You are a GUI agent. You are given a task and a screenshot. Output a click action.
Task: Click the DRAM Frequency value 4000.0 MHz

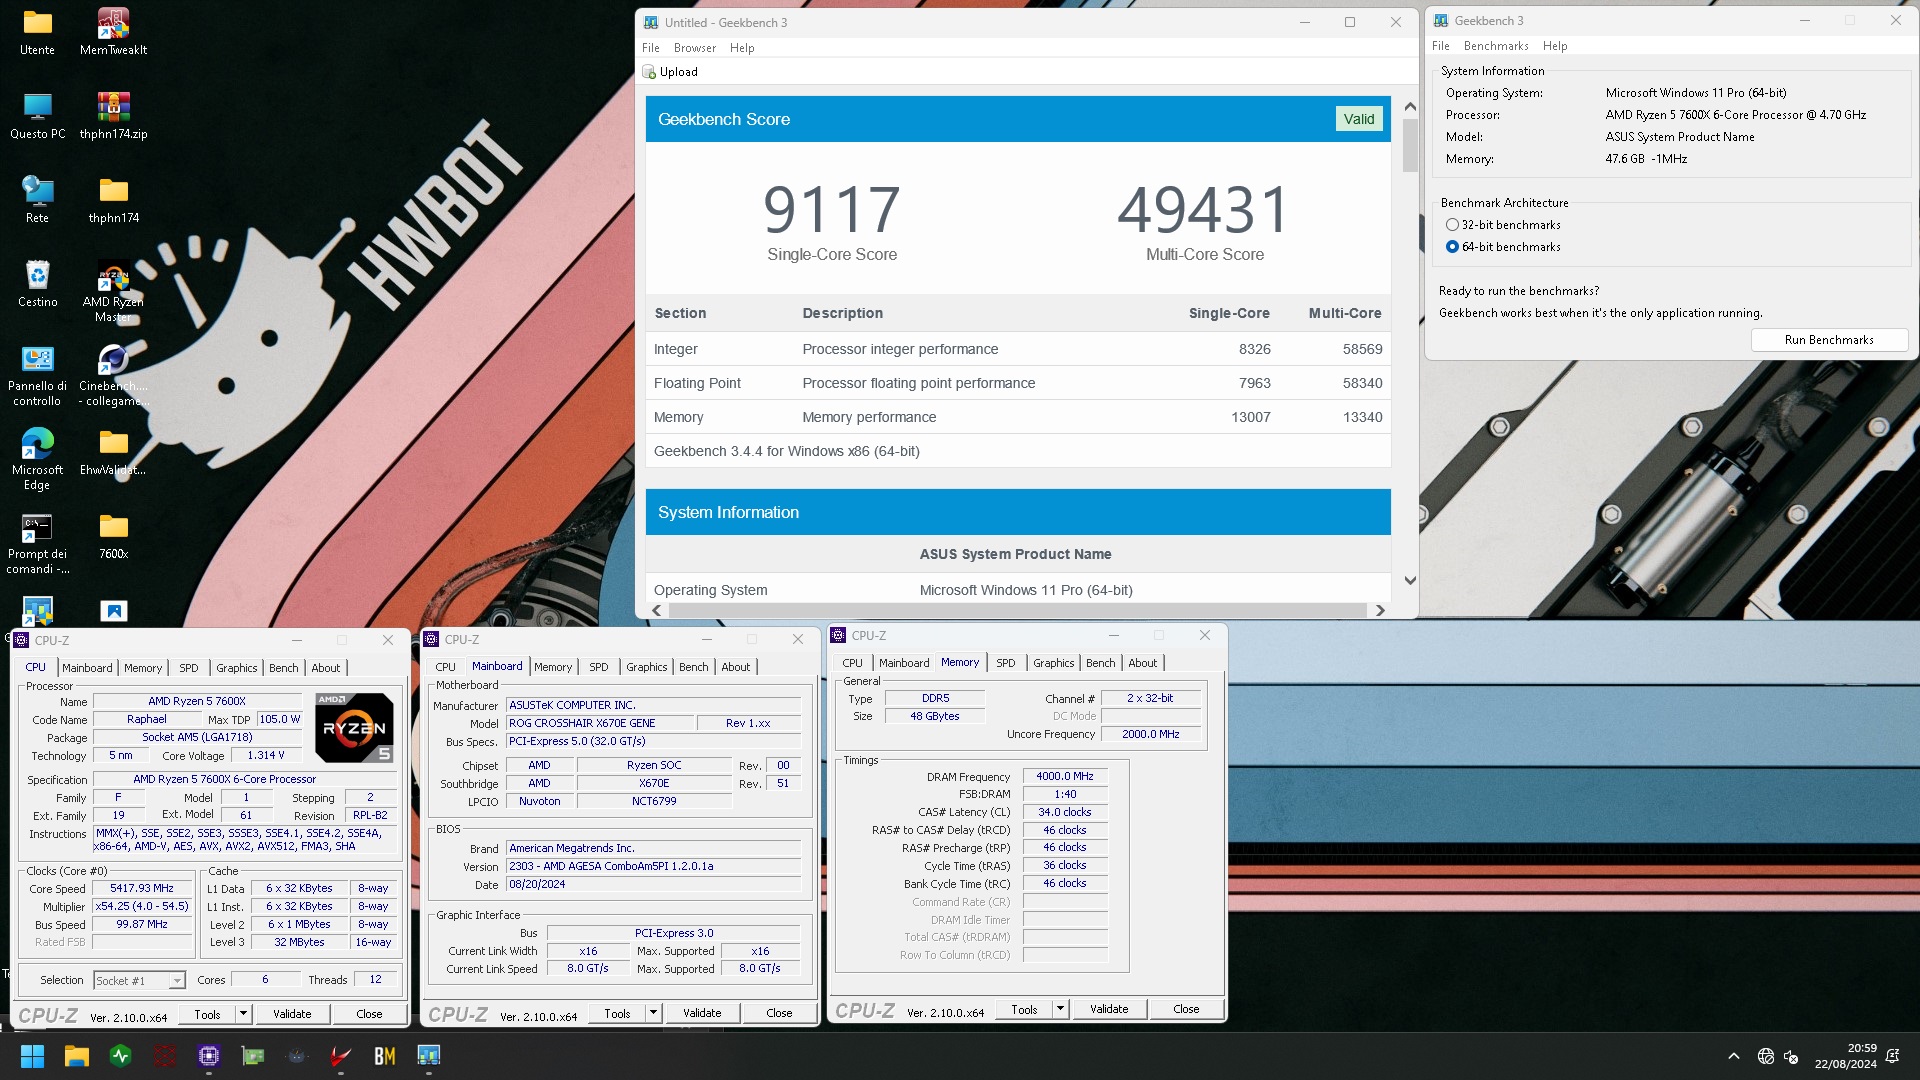pos(1065,777)
